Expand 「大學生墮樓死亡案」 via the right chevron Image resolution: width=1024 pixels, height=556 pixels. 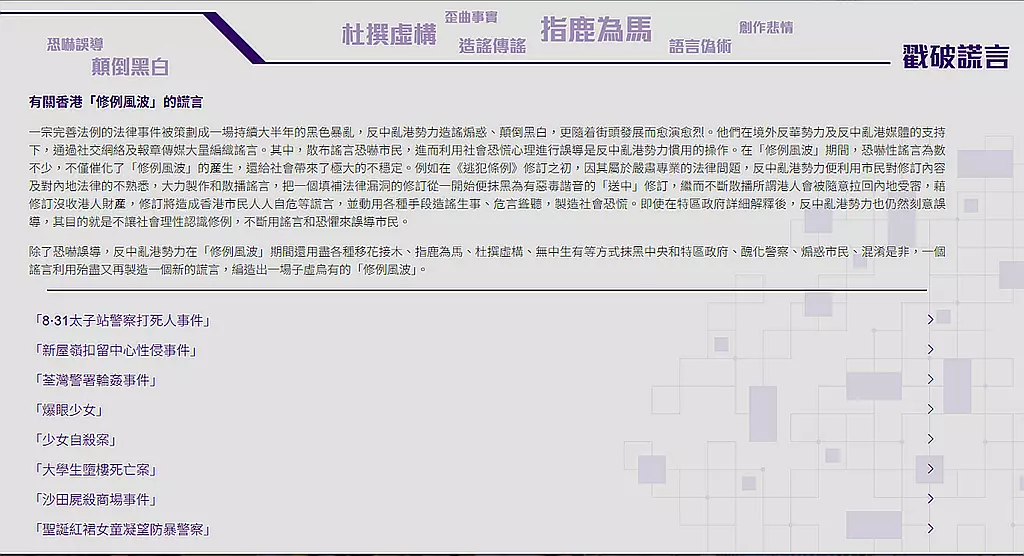pos(930,469)
